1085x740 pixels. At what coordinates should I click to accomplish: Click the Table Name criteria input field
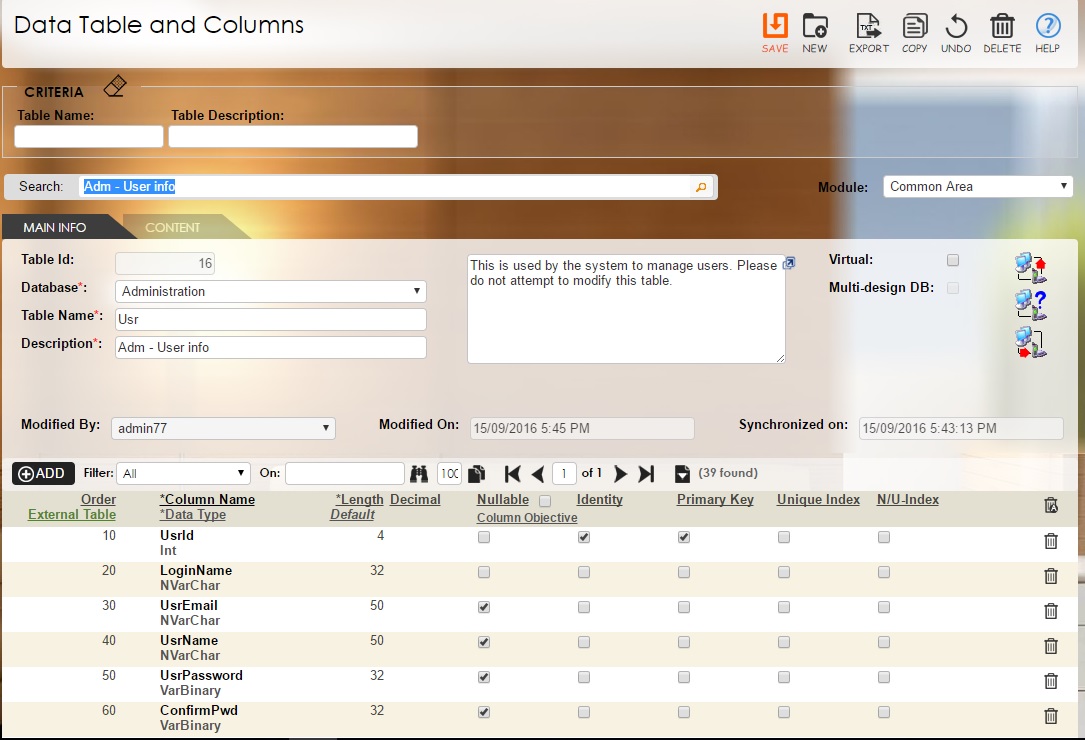tap(88, 136)
